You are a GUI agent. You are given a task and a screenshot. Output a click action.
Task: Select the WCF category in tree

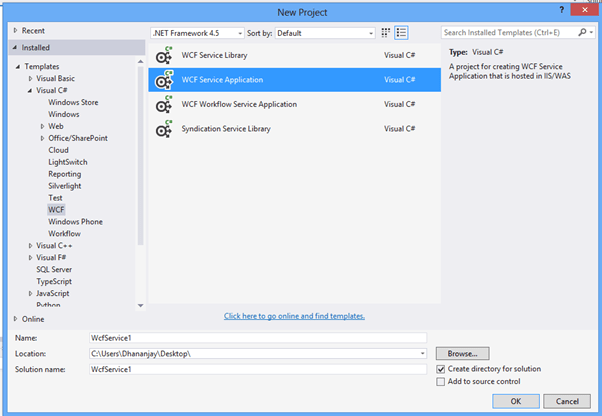coord(56,210)
